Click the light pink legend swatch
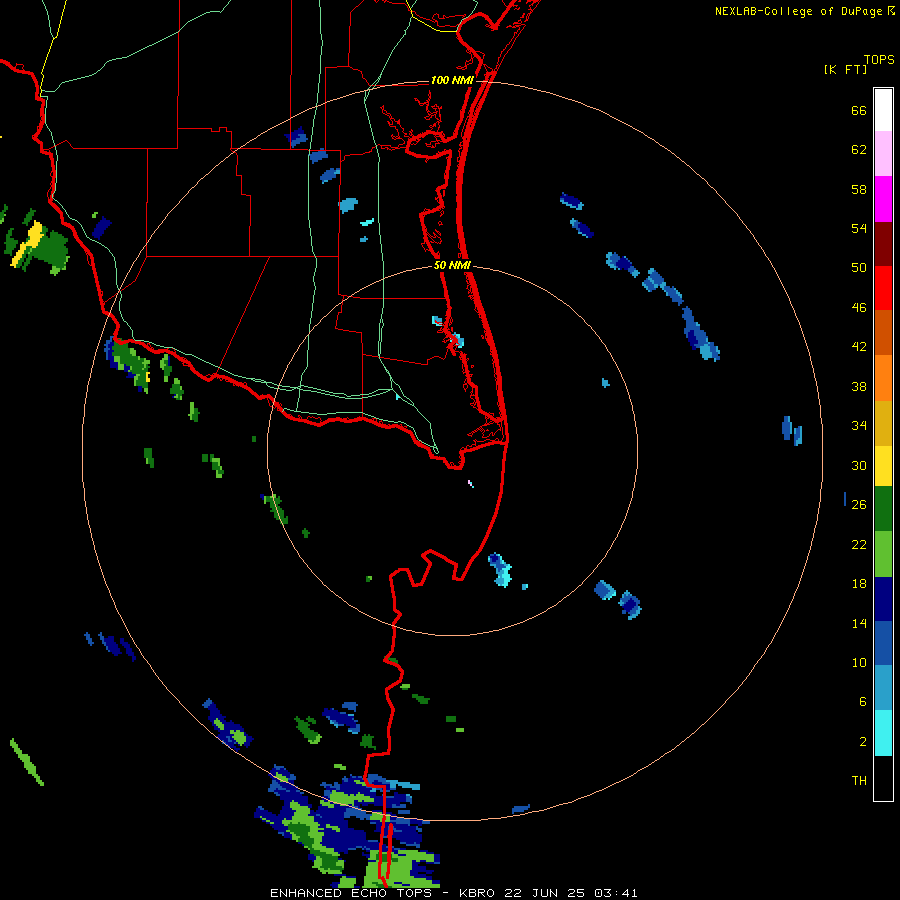The height and width of the screenshot is (900, 900). (x=883, y=153)
